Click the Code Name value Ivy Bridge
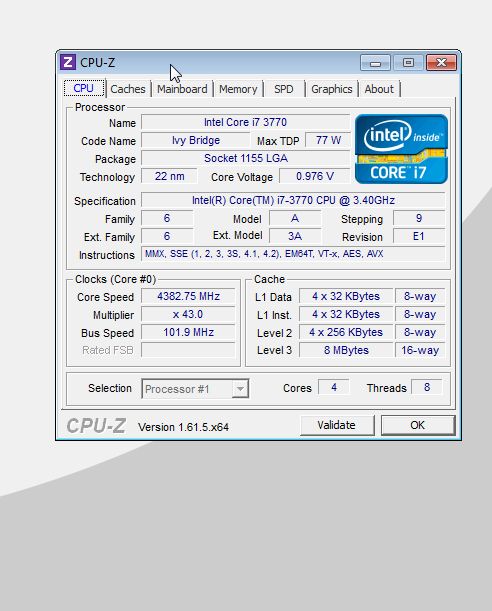This screenshot has height=611, width=492. pos(196,140)
